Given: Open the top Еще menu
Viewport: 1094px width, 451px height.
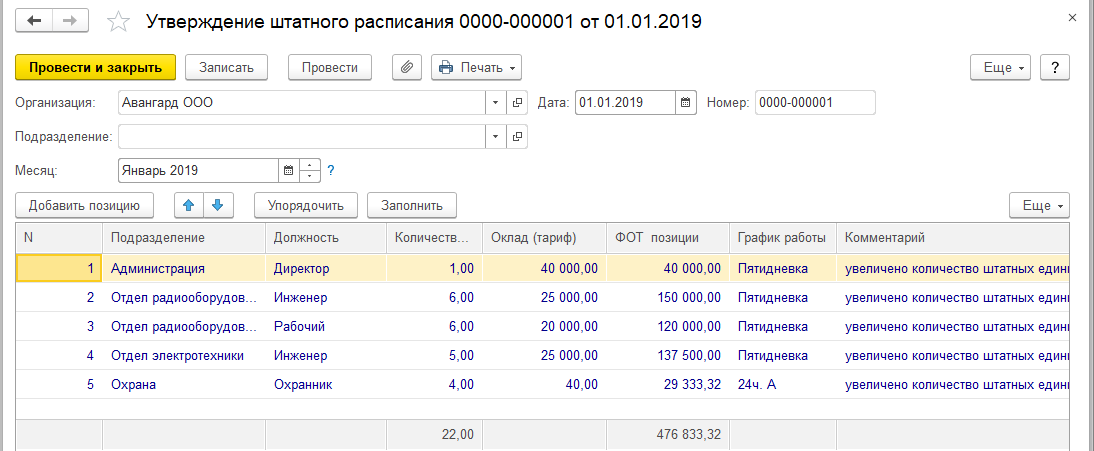Looking at the screenshot, I should pyautogui.click(x=1001, y=67).
